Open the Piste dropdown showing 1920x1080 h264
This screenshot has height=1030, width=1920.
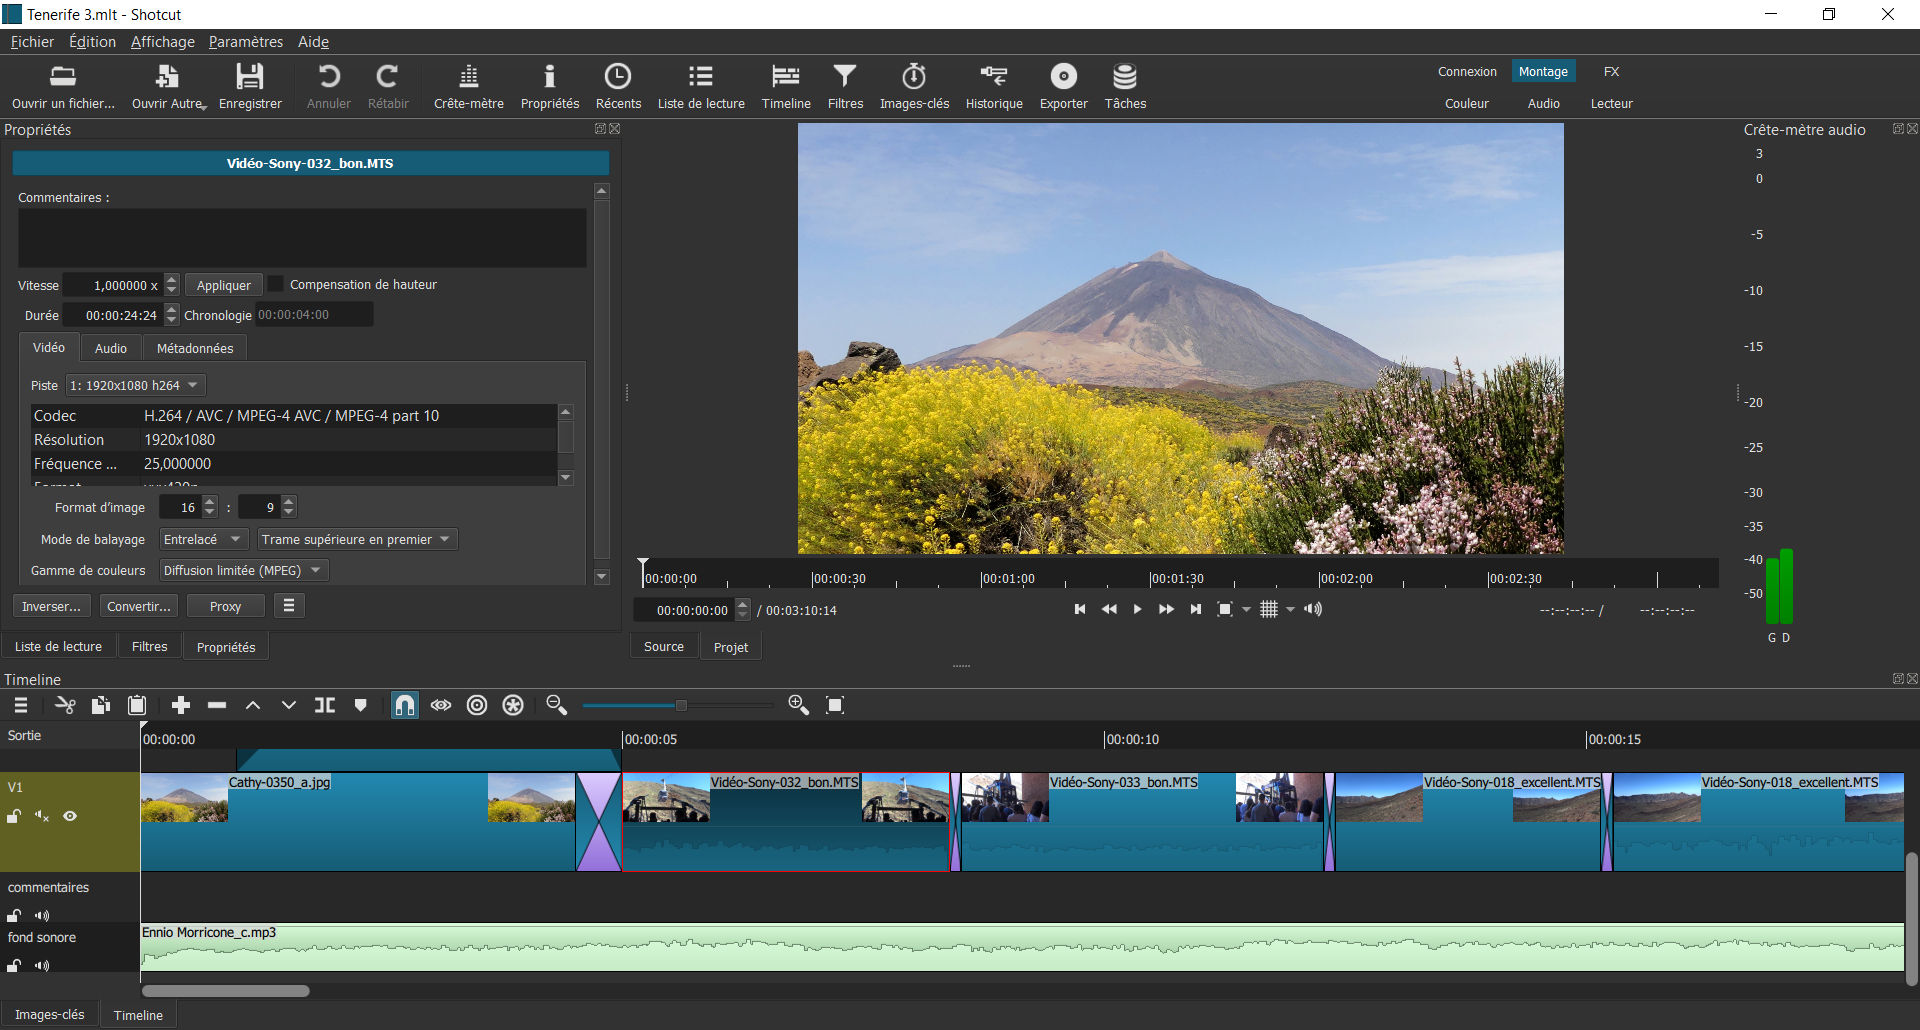coord(134,385)
